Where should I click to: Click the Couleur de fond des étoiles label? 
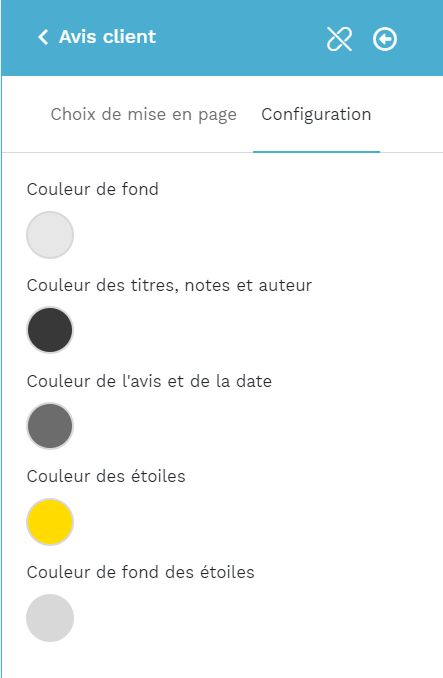(140, 572)
